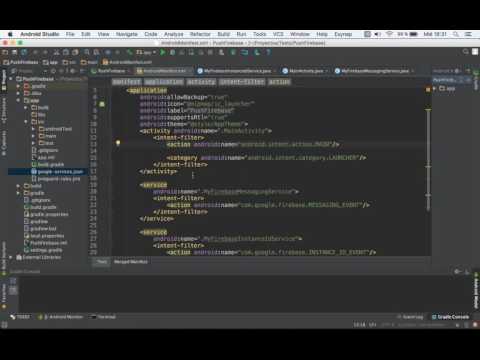Screen dimensions: 480x360
Task: Open the Tools menu
Action: (259, 34)
